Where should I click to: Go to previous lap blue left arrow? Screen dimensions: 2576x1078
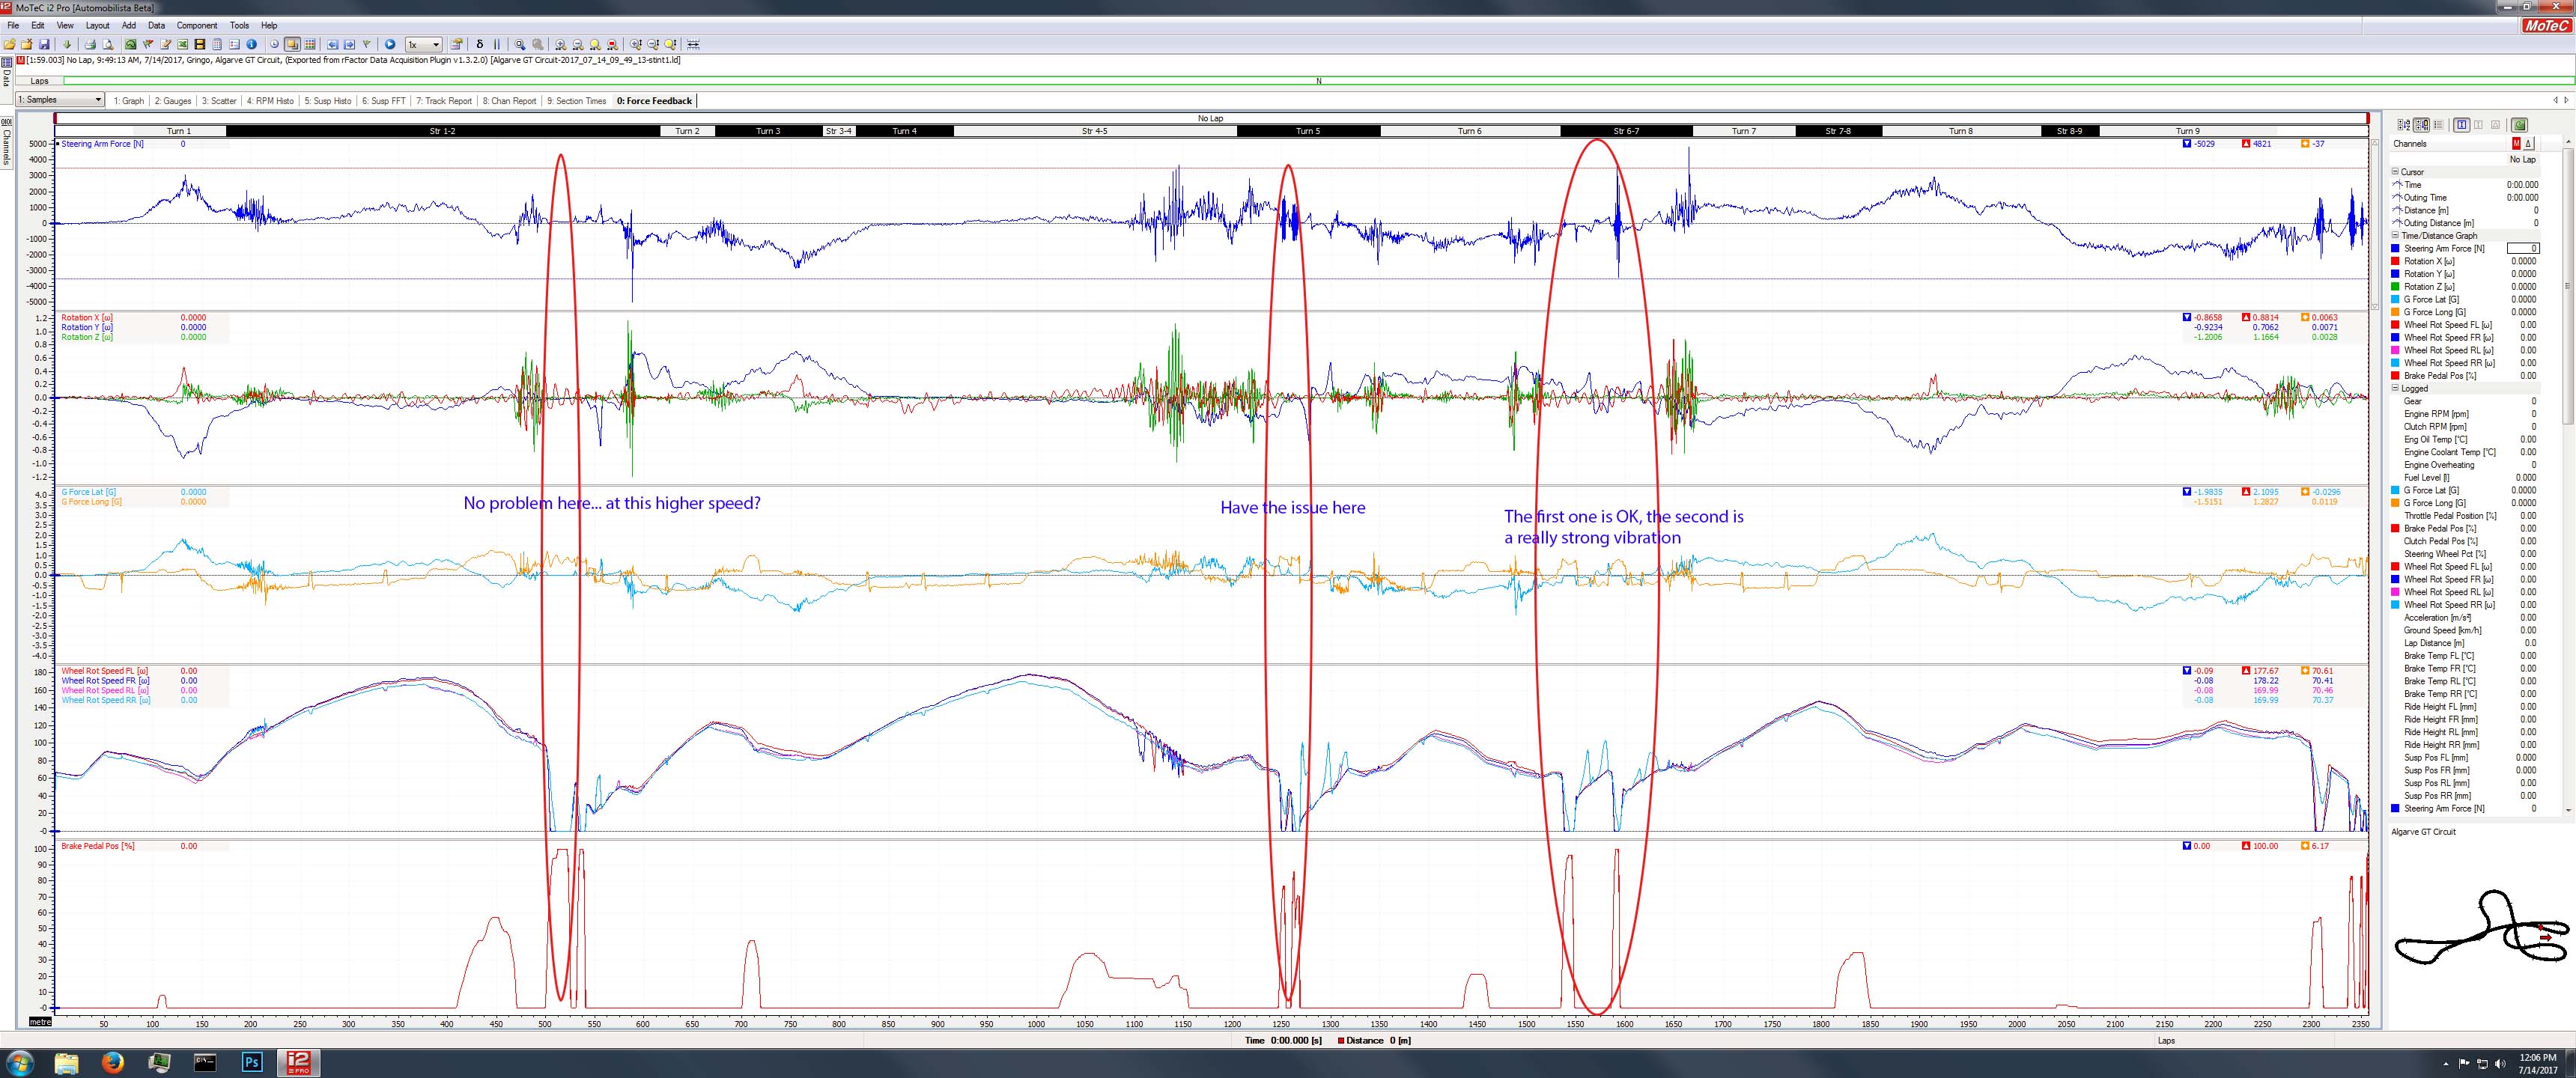pyautogui.click(x=332, y=44)
